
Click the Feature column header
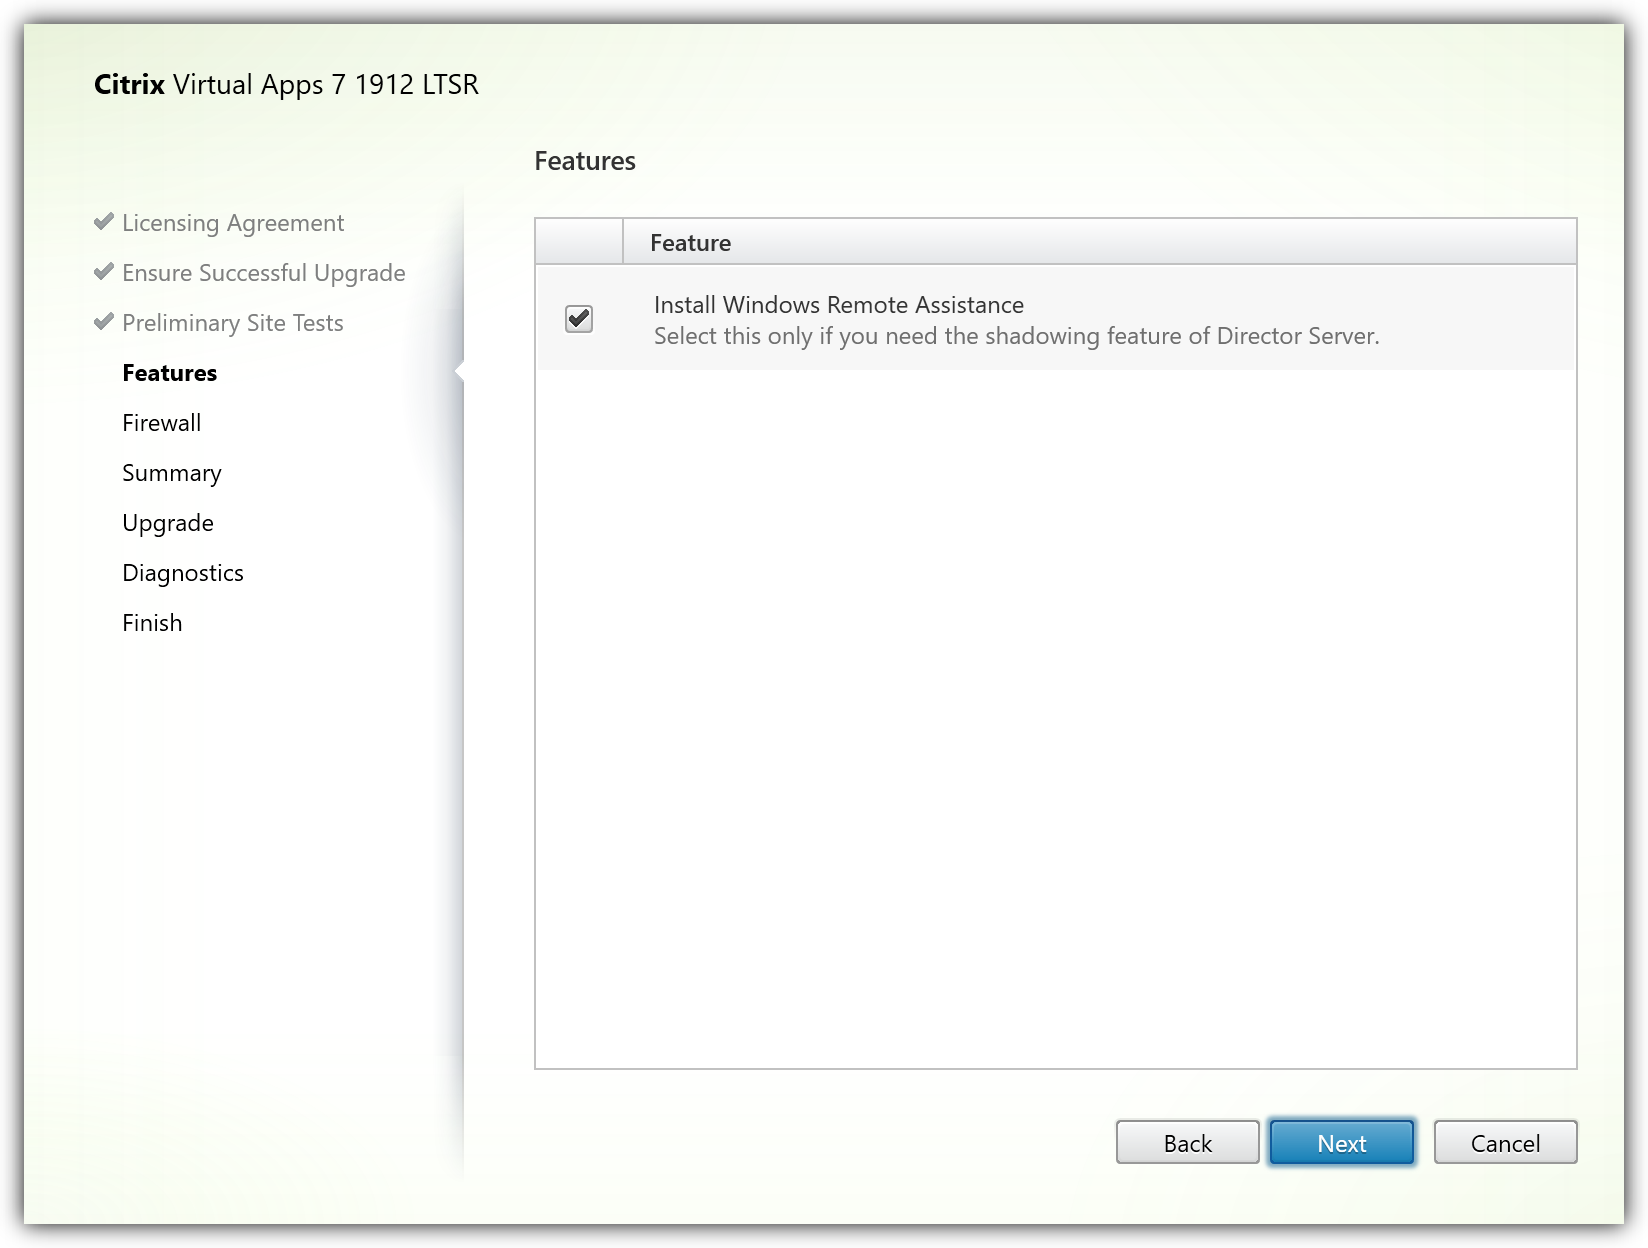[690, 243]
